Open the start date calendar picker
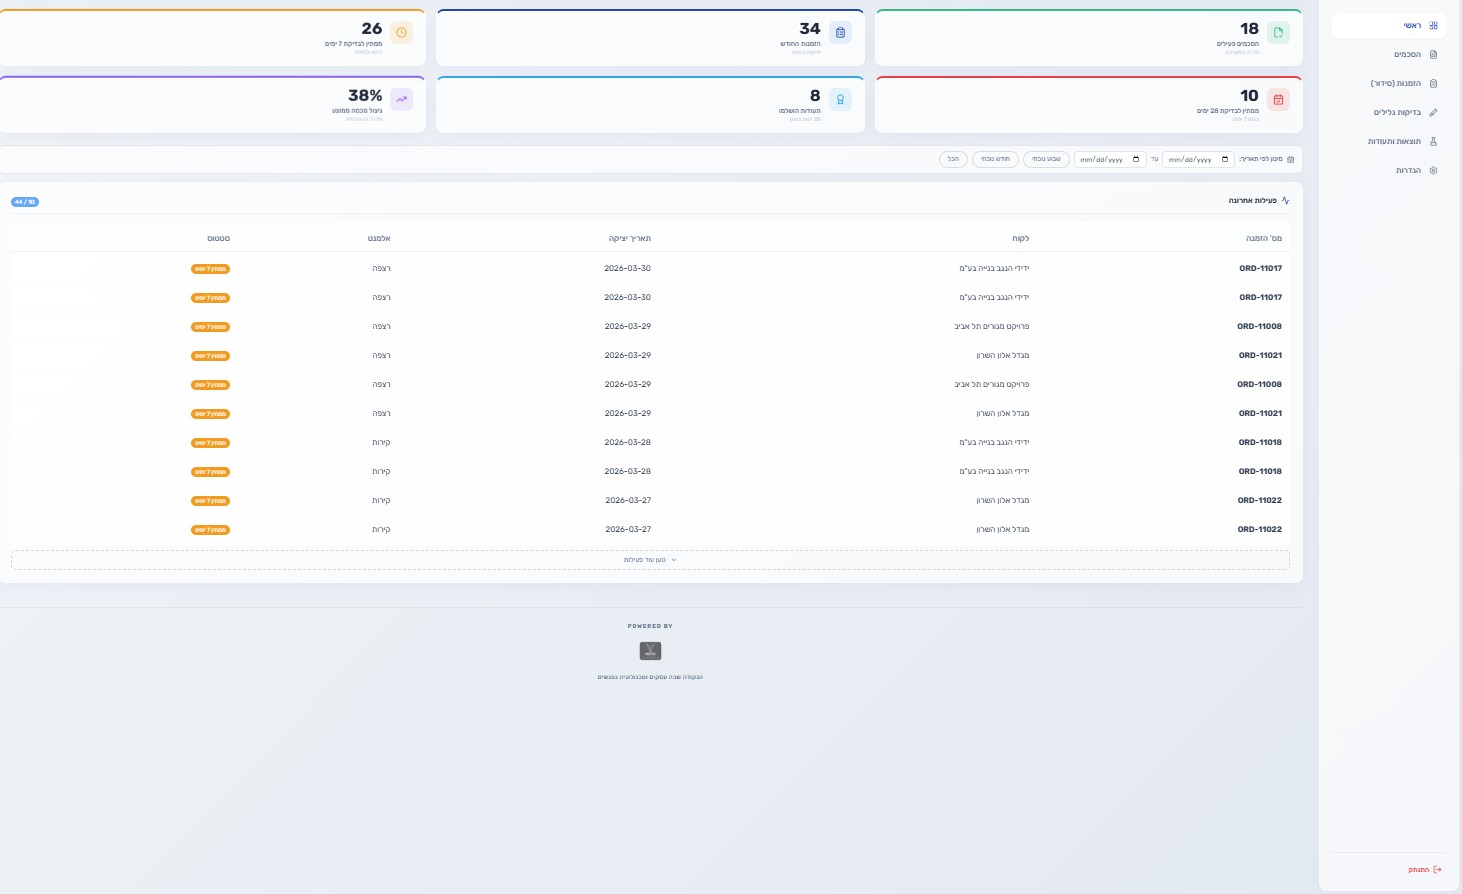This screenshot has width=1462, height=894. point(1225,159)
